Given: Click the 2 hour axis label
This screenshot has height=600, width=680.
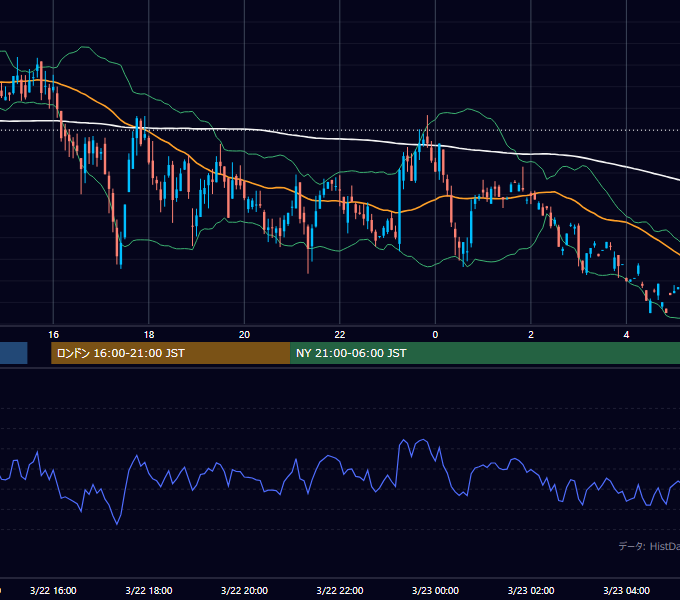Looking at the screenshot, I should coord(531,335).
